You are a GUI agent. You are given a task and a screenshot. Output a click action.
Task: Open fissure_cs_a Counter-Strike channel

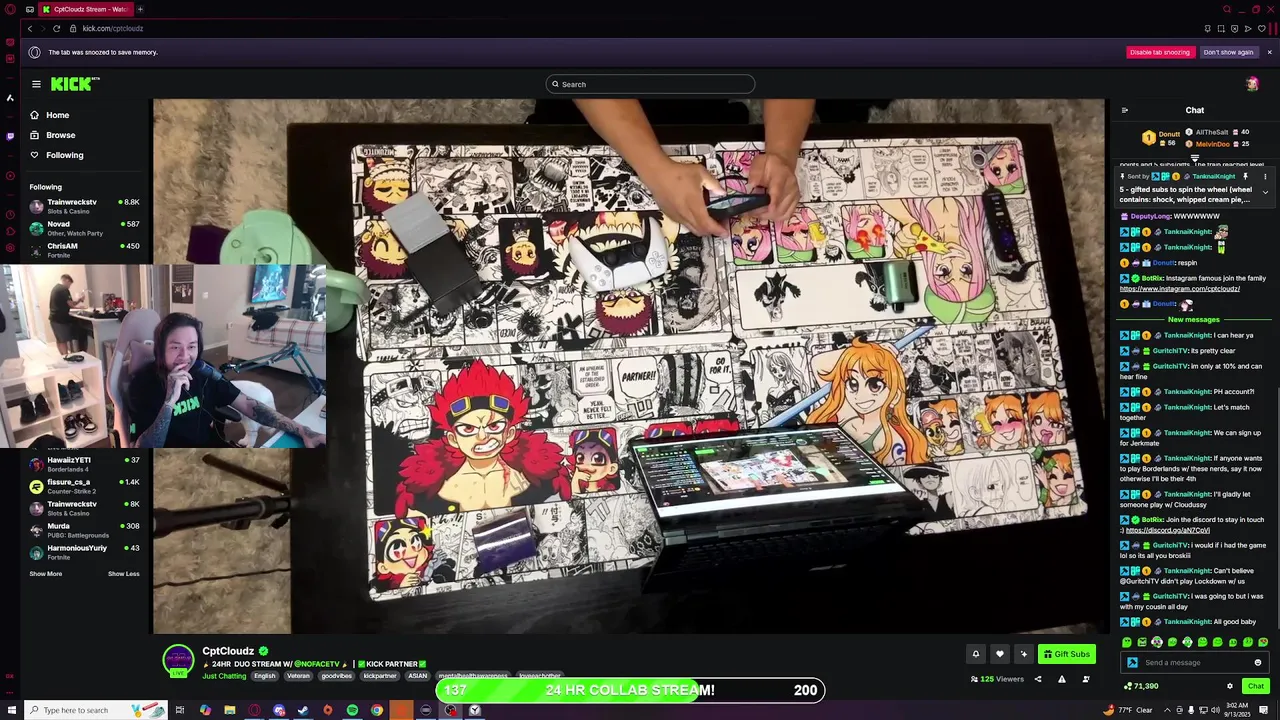pos(84,486)
